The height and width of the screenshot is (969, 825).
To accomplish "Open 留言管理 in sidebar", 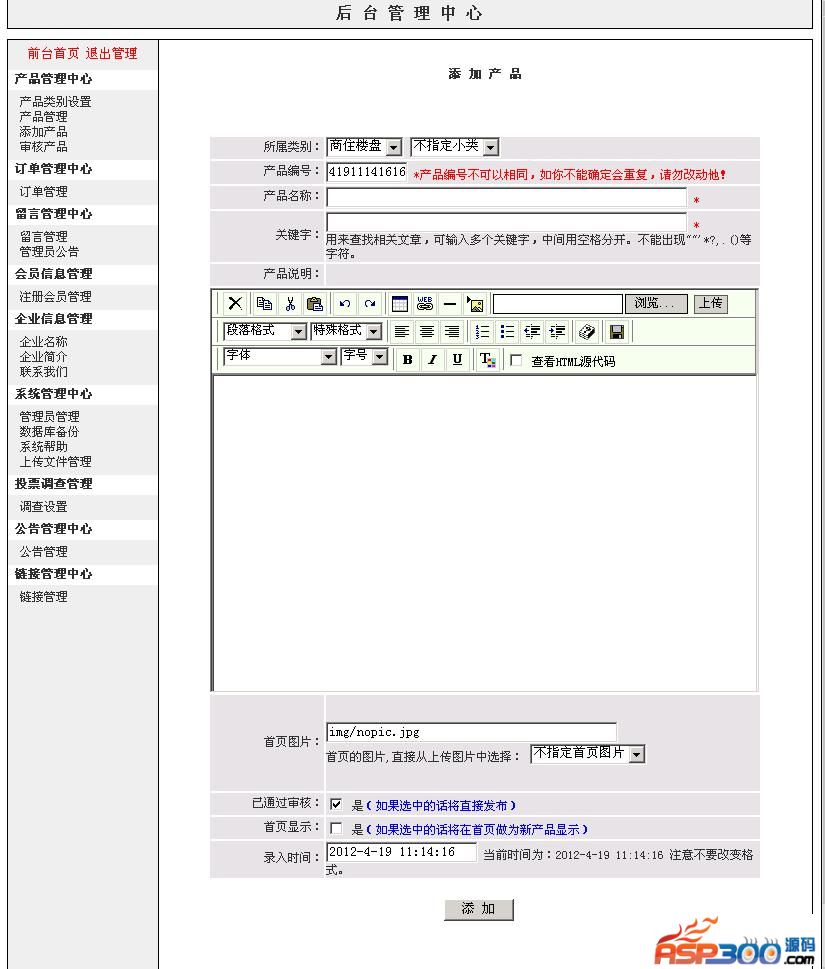I will tap(43, 236).
